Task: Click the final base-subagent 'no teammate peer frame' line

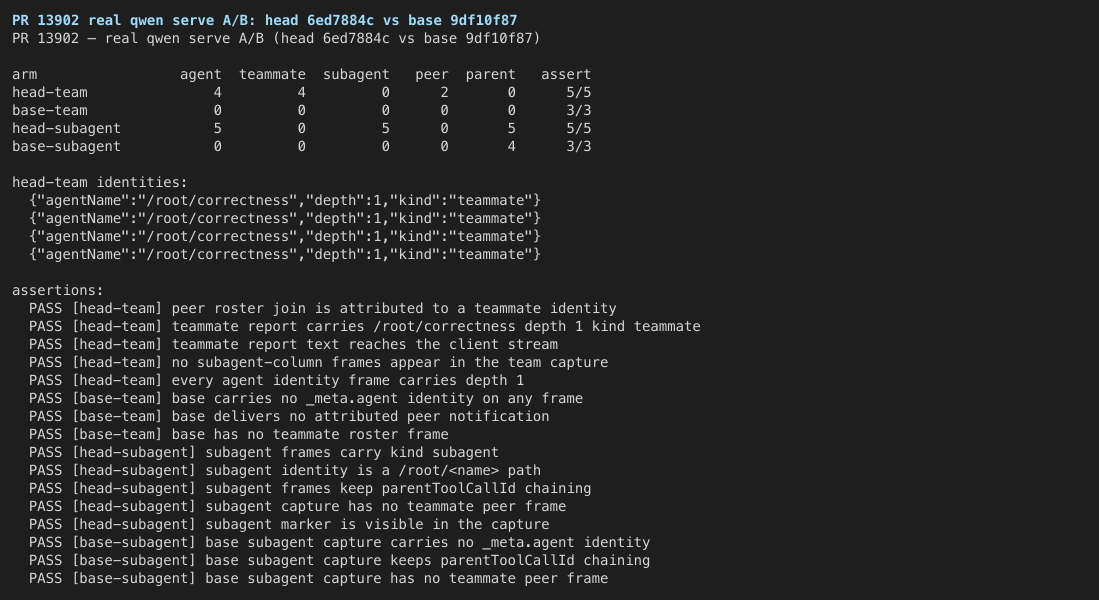Action: click(x=318, y=578)
